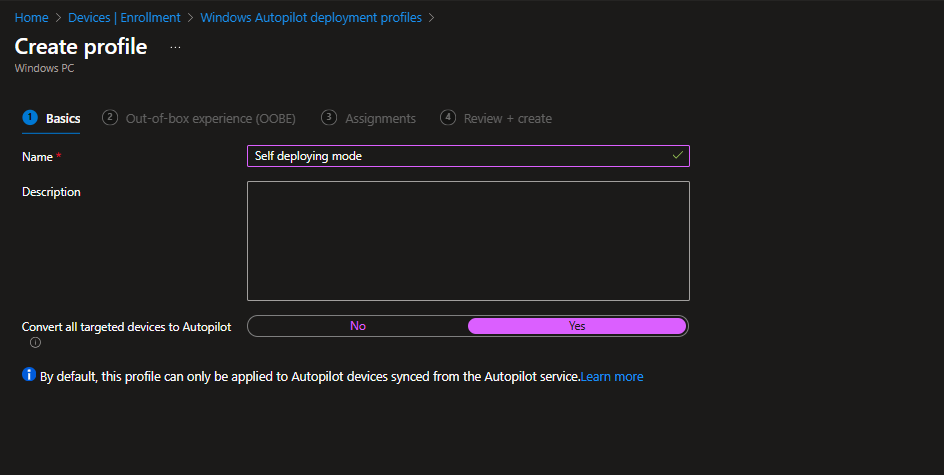Set Convert all targeted devices to No
Image resolution: width=944 pixels, height=475 pixels.
tap(358, 326)
